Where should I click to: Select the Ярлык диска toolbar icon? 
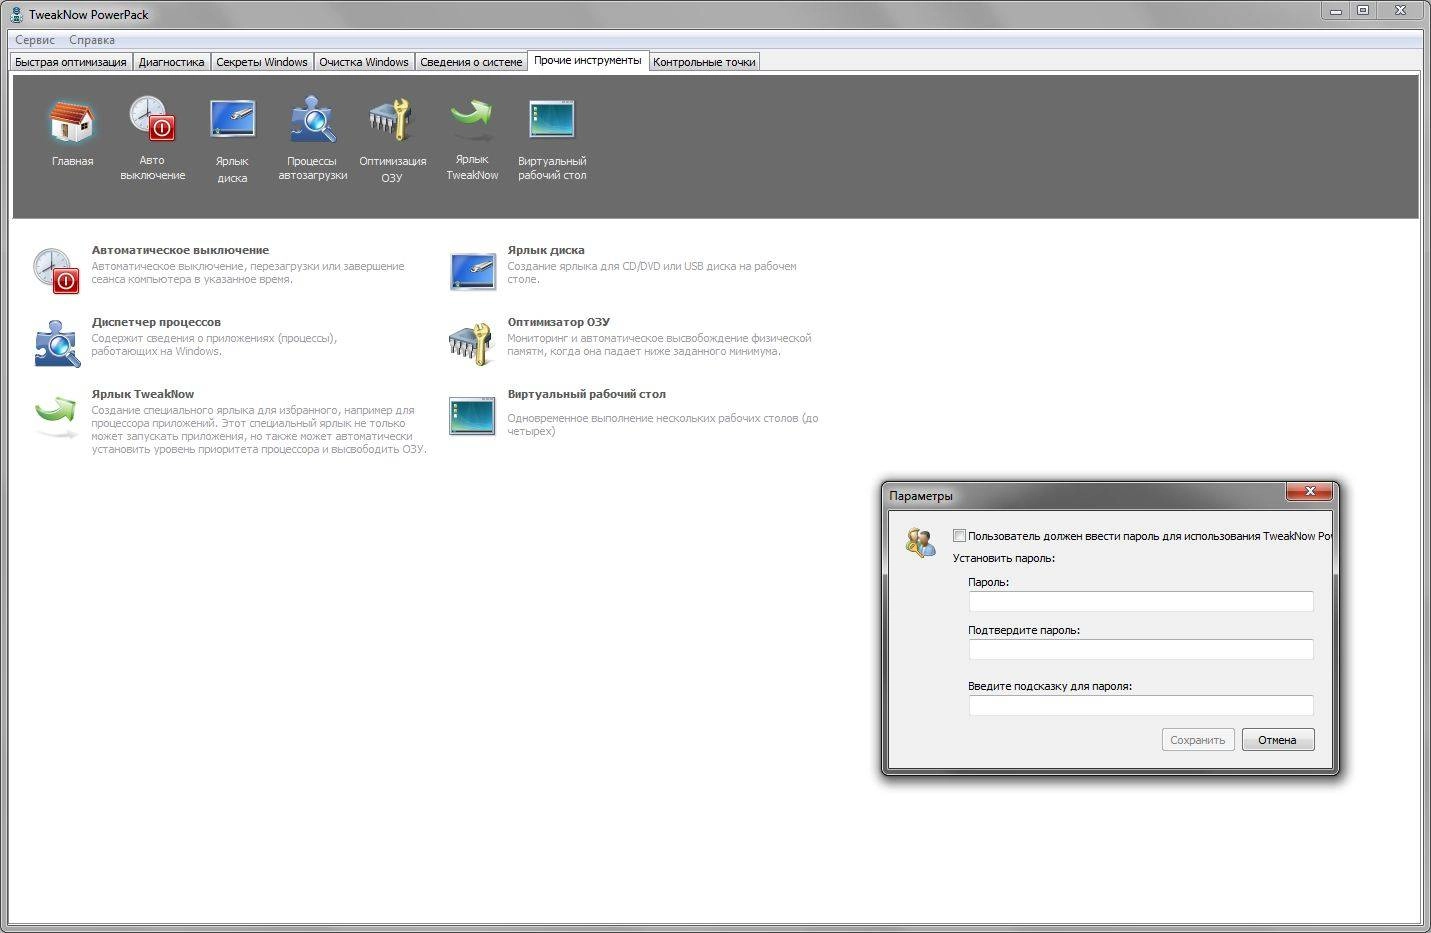click(232, 120)
